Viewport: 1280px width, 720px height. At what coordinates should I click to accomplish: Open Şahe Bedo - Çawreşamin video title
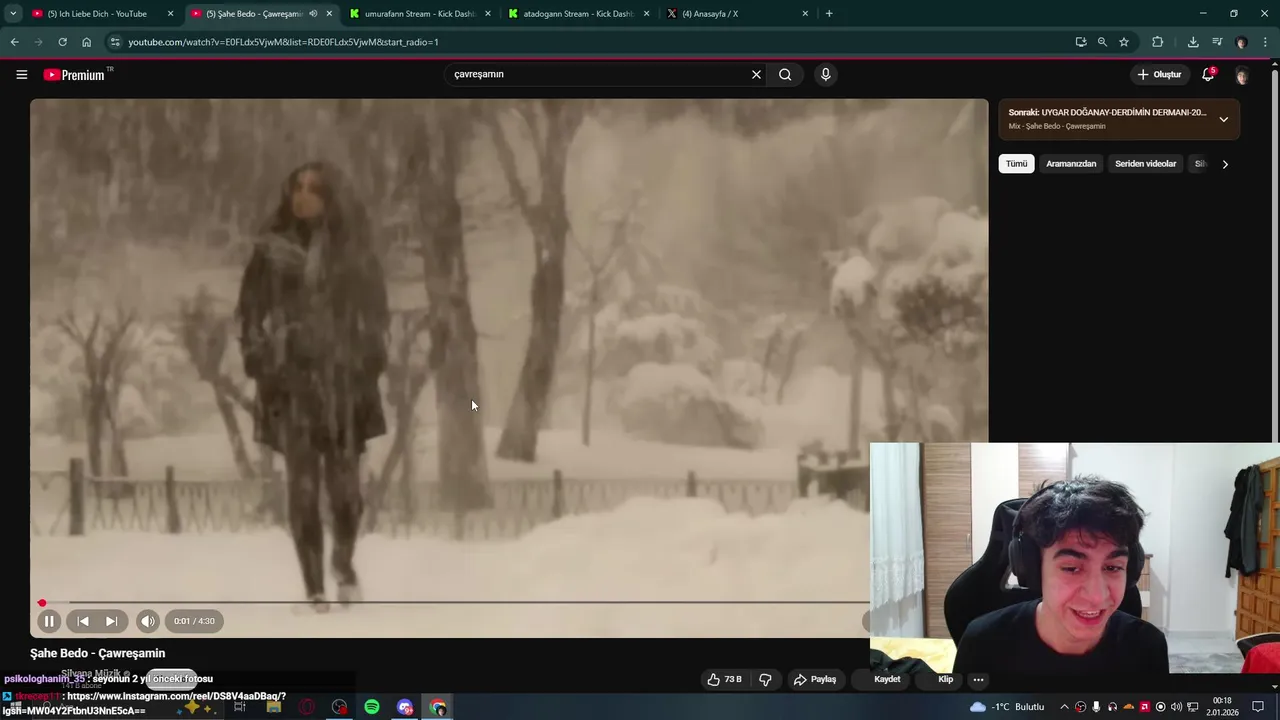click(98, 653)
